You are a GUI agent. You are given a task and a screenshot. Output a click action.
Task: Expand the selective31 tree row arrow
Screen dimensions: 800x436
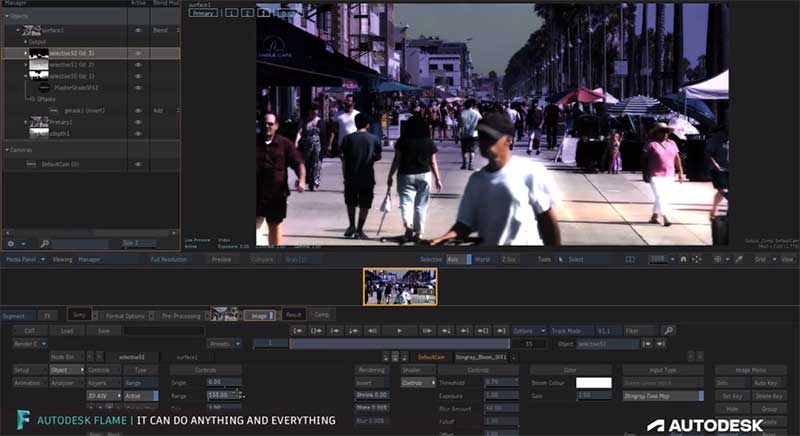pos(26,65)
